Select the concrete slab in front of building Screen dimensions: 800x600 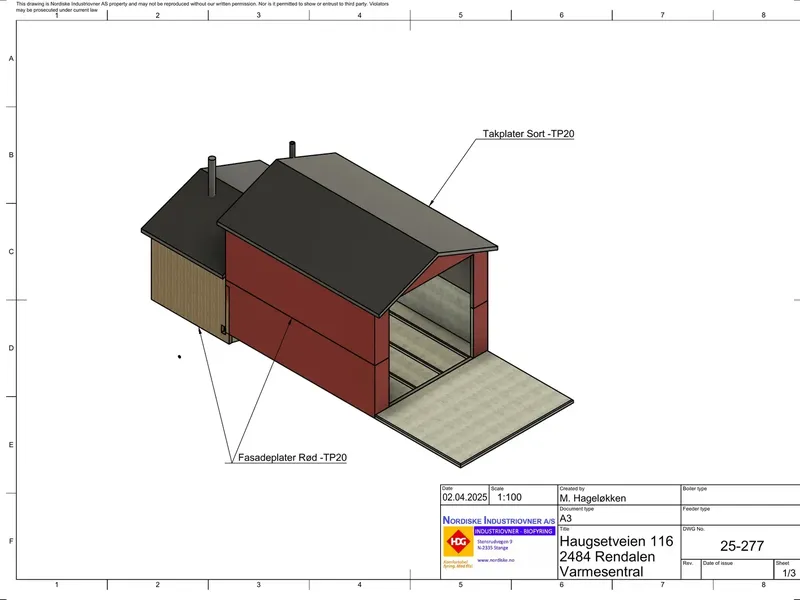474,408
